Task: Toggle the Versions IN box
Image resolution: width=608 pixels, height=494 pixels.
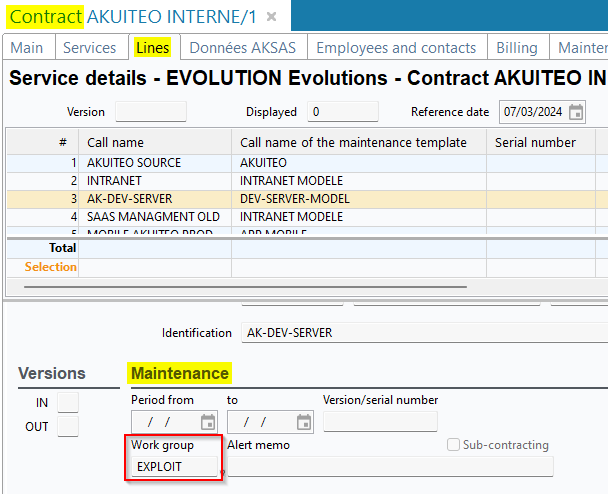Action: pos(68,402)
